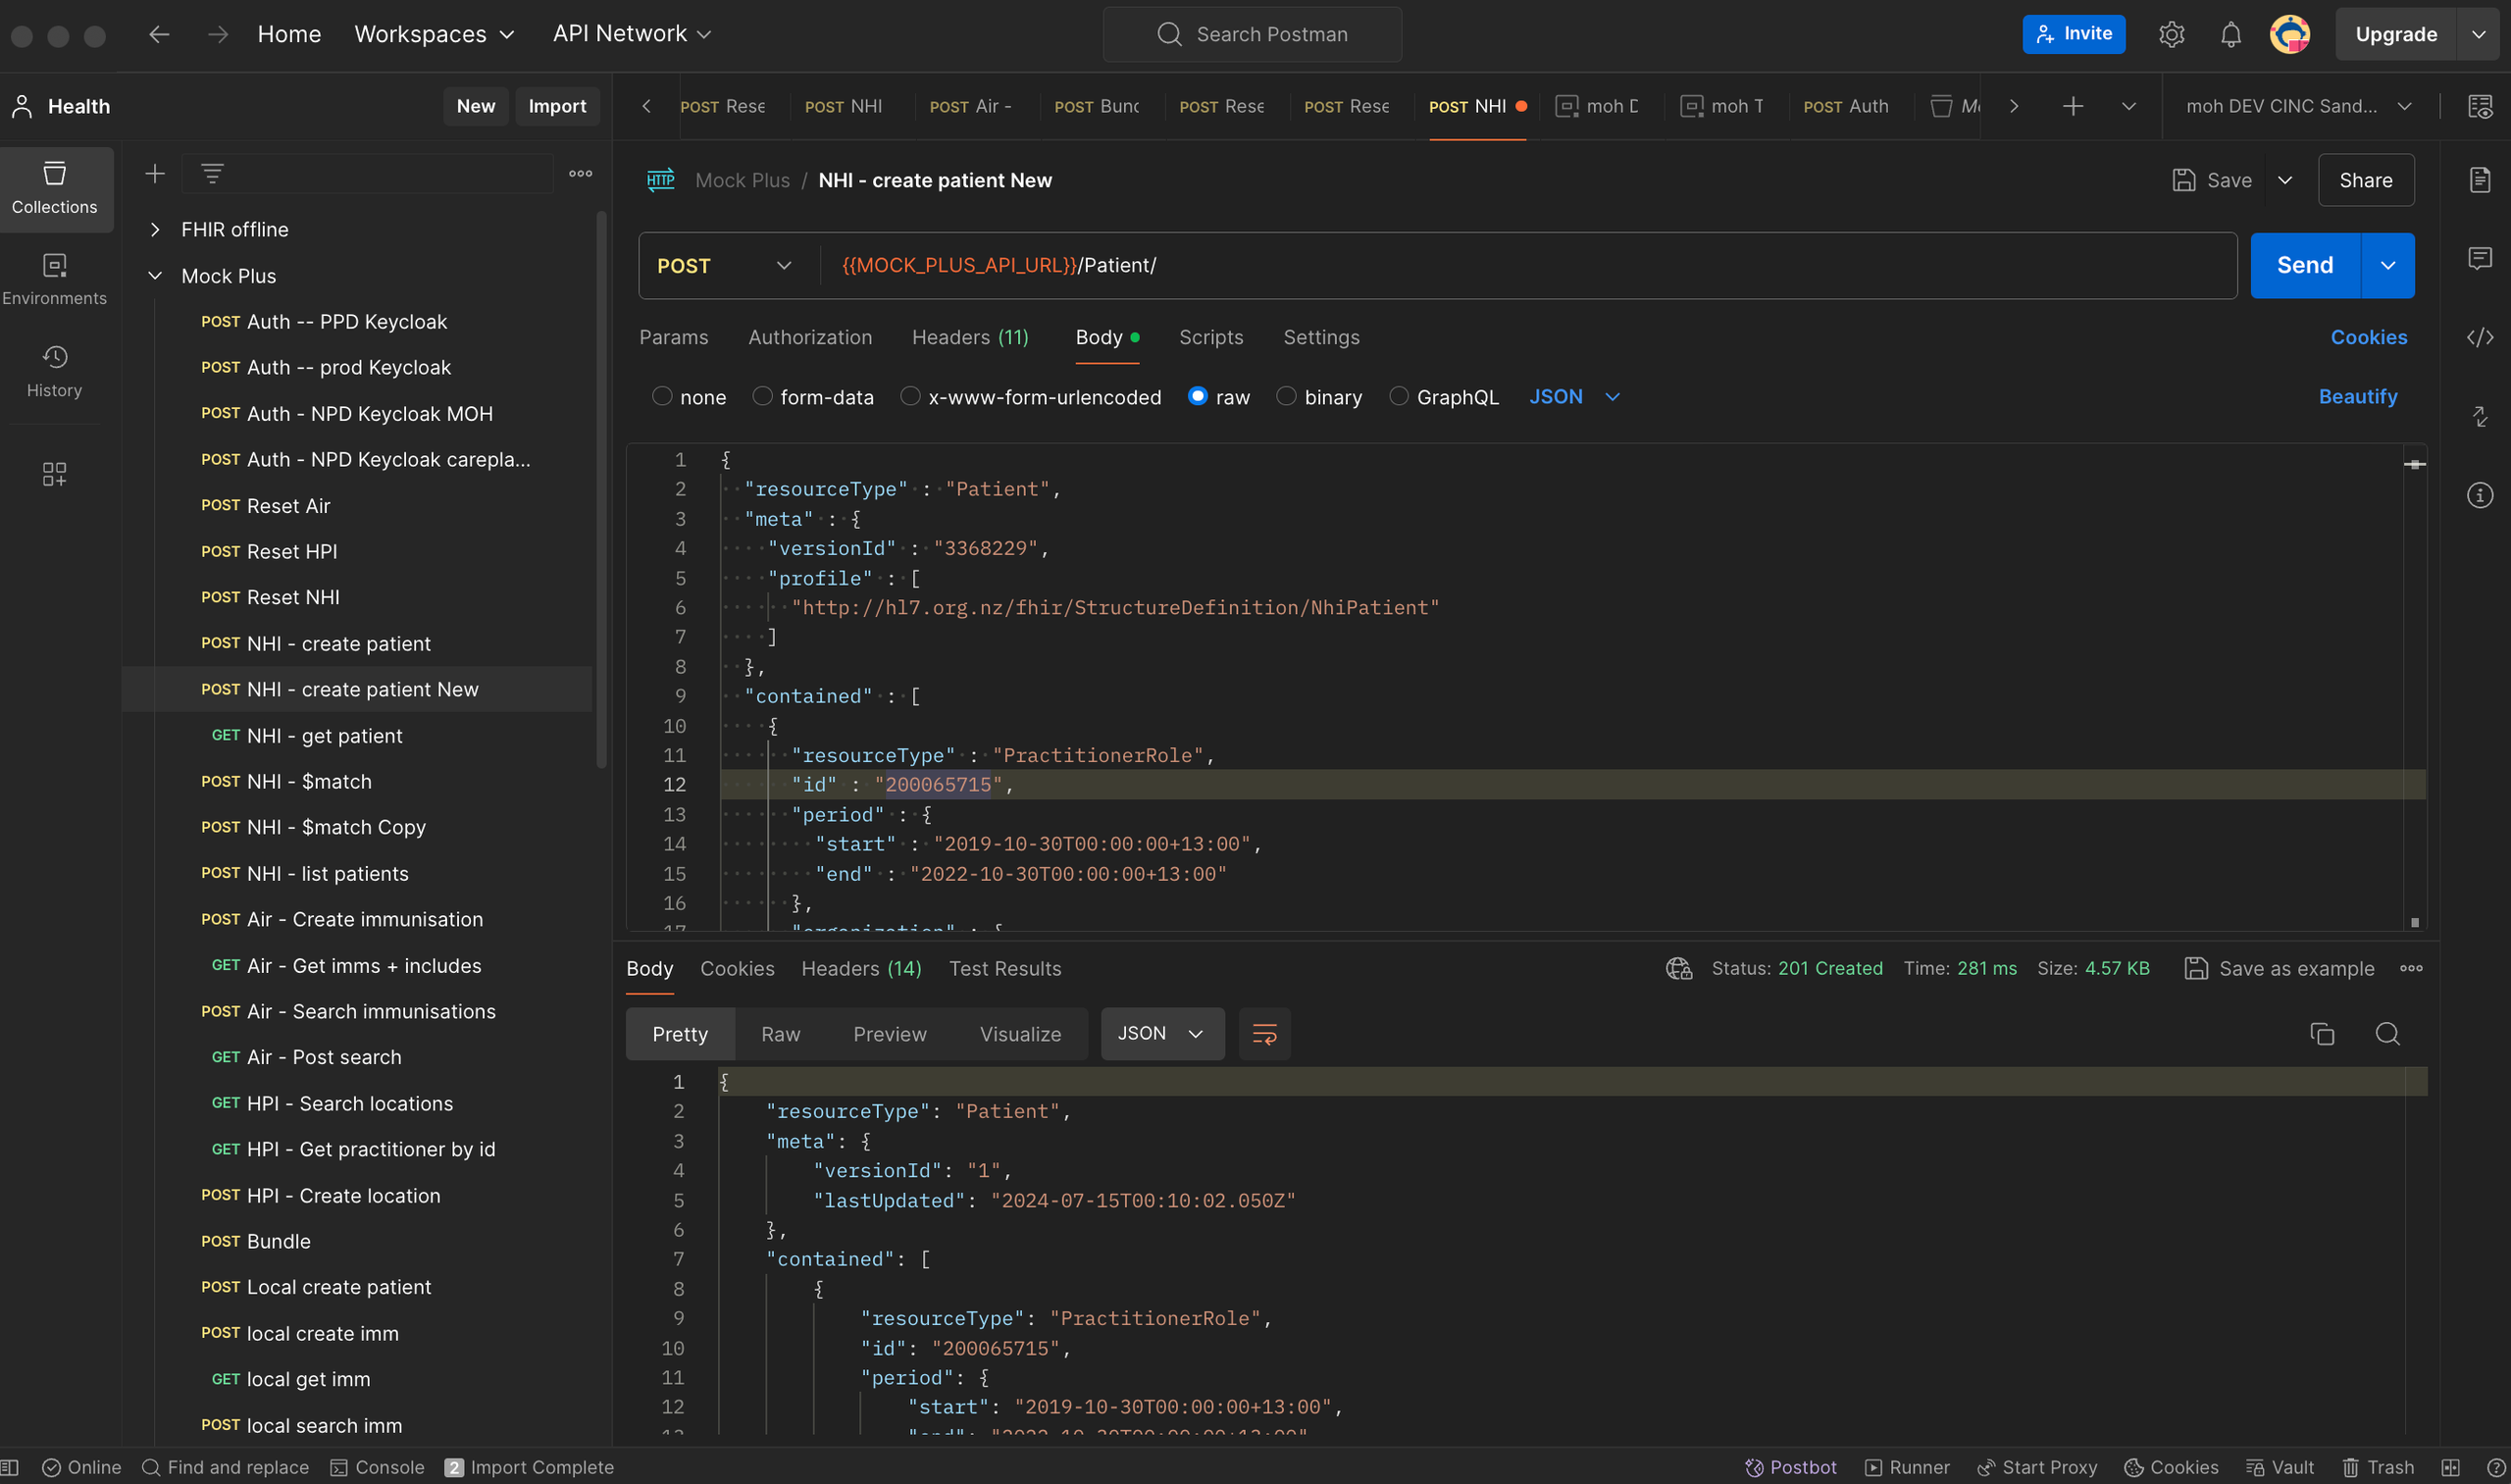Open the network information globe icon

point(1679,968)
